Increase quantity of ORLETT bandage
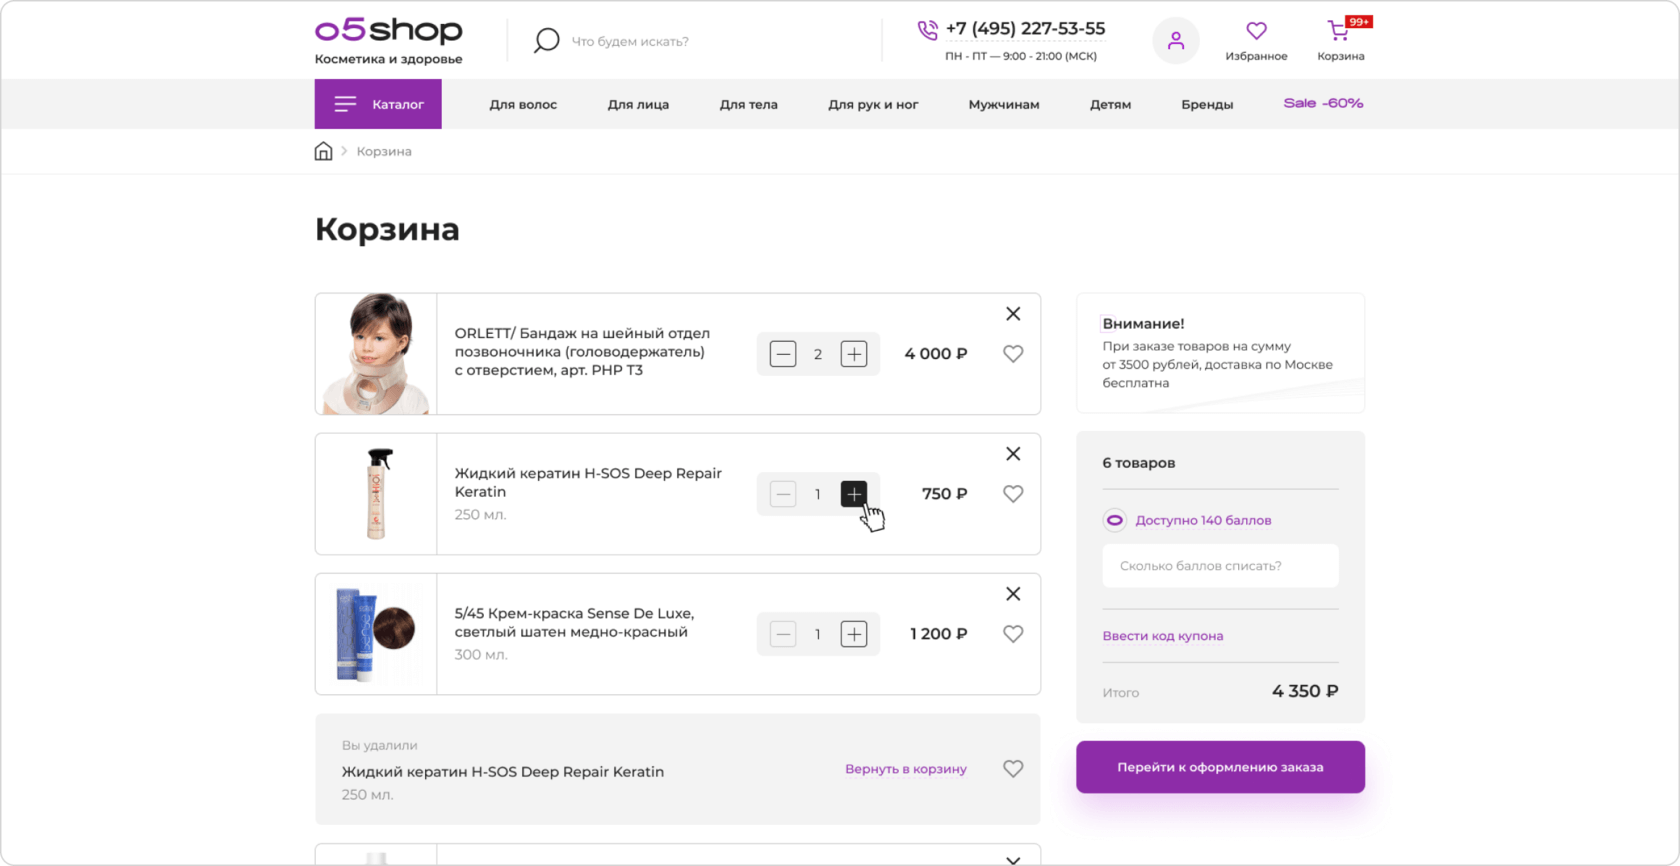Image resolution: width=1680 pixels, height=866 pixels. click(853, 354)
